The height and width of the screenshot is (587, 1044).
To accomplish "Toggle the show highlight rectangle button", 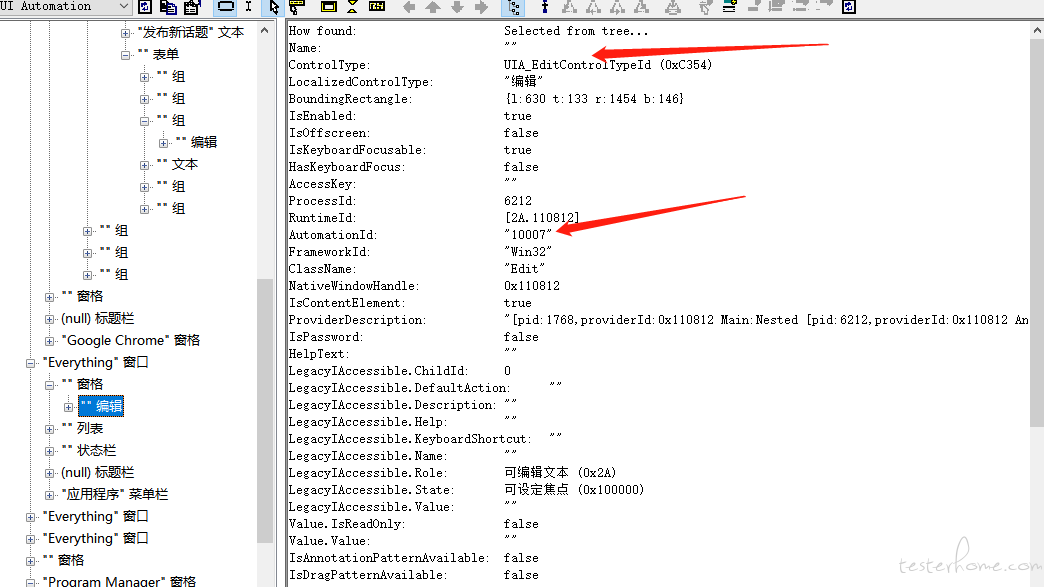I will (226, 7).
